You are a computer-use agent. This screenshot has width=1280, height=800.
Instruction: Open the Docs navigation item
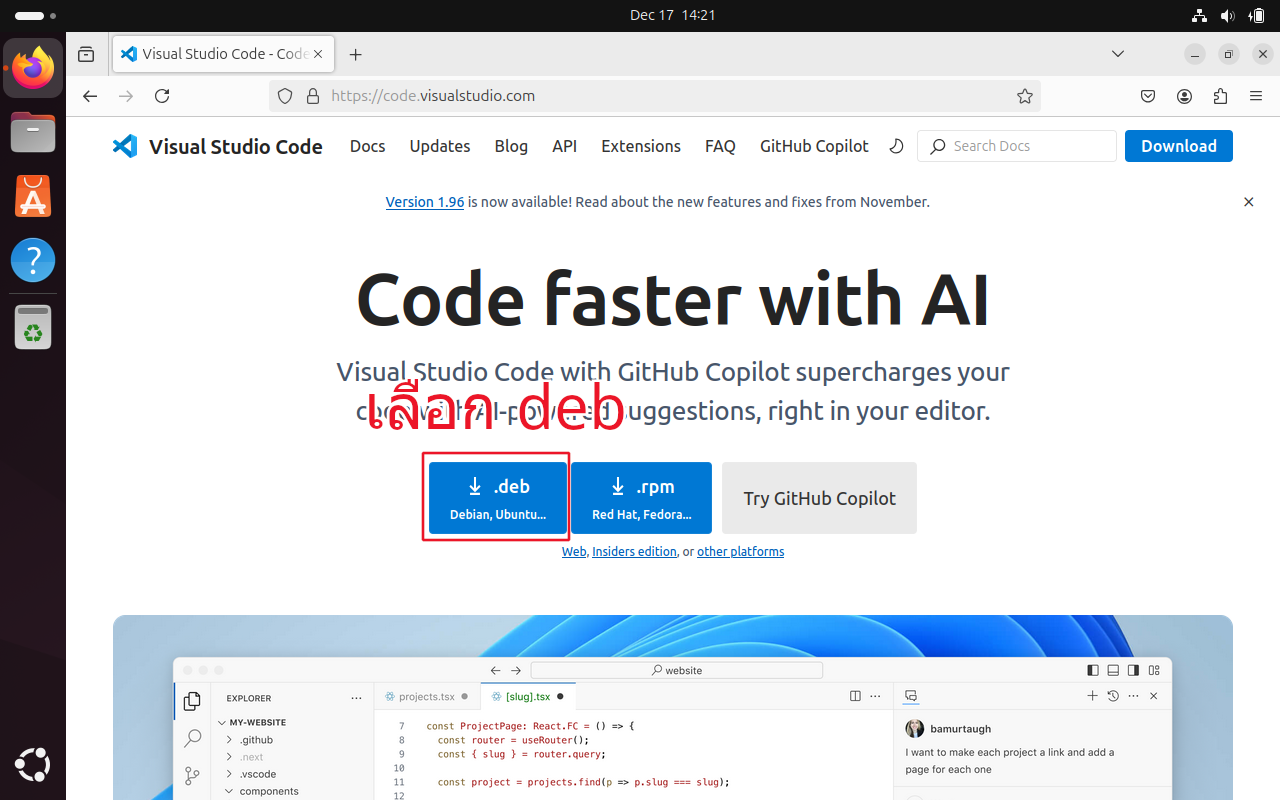(367, 146)
